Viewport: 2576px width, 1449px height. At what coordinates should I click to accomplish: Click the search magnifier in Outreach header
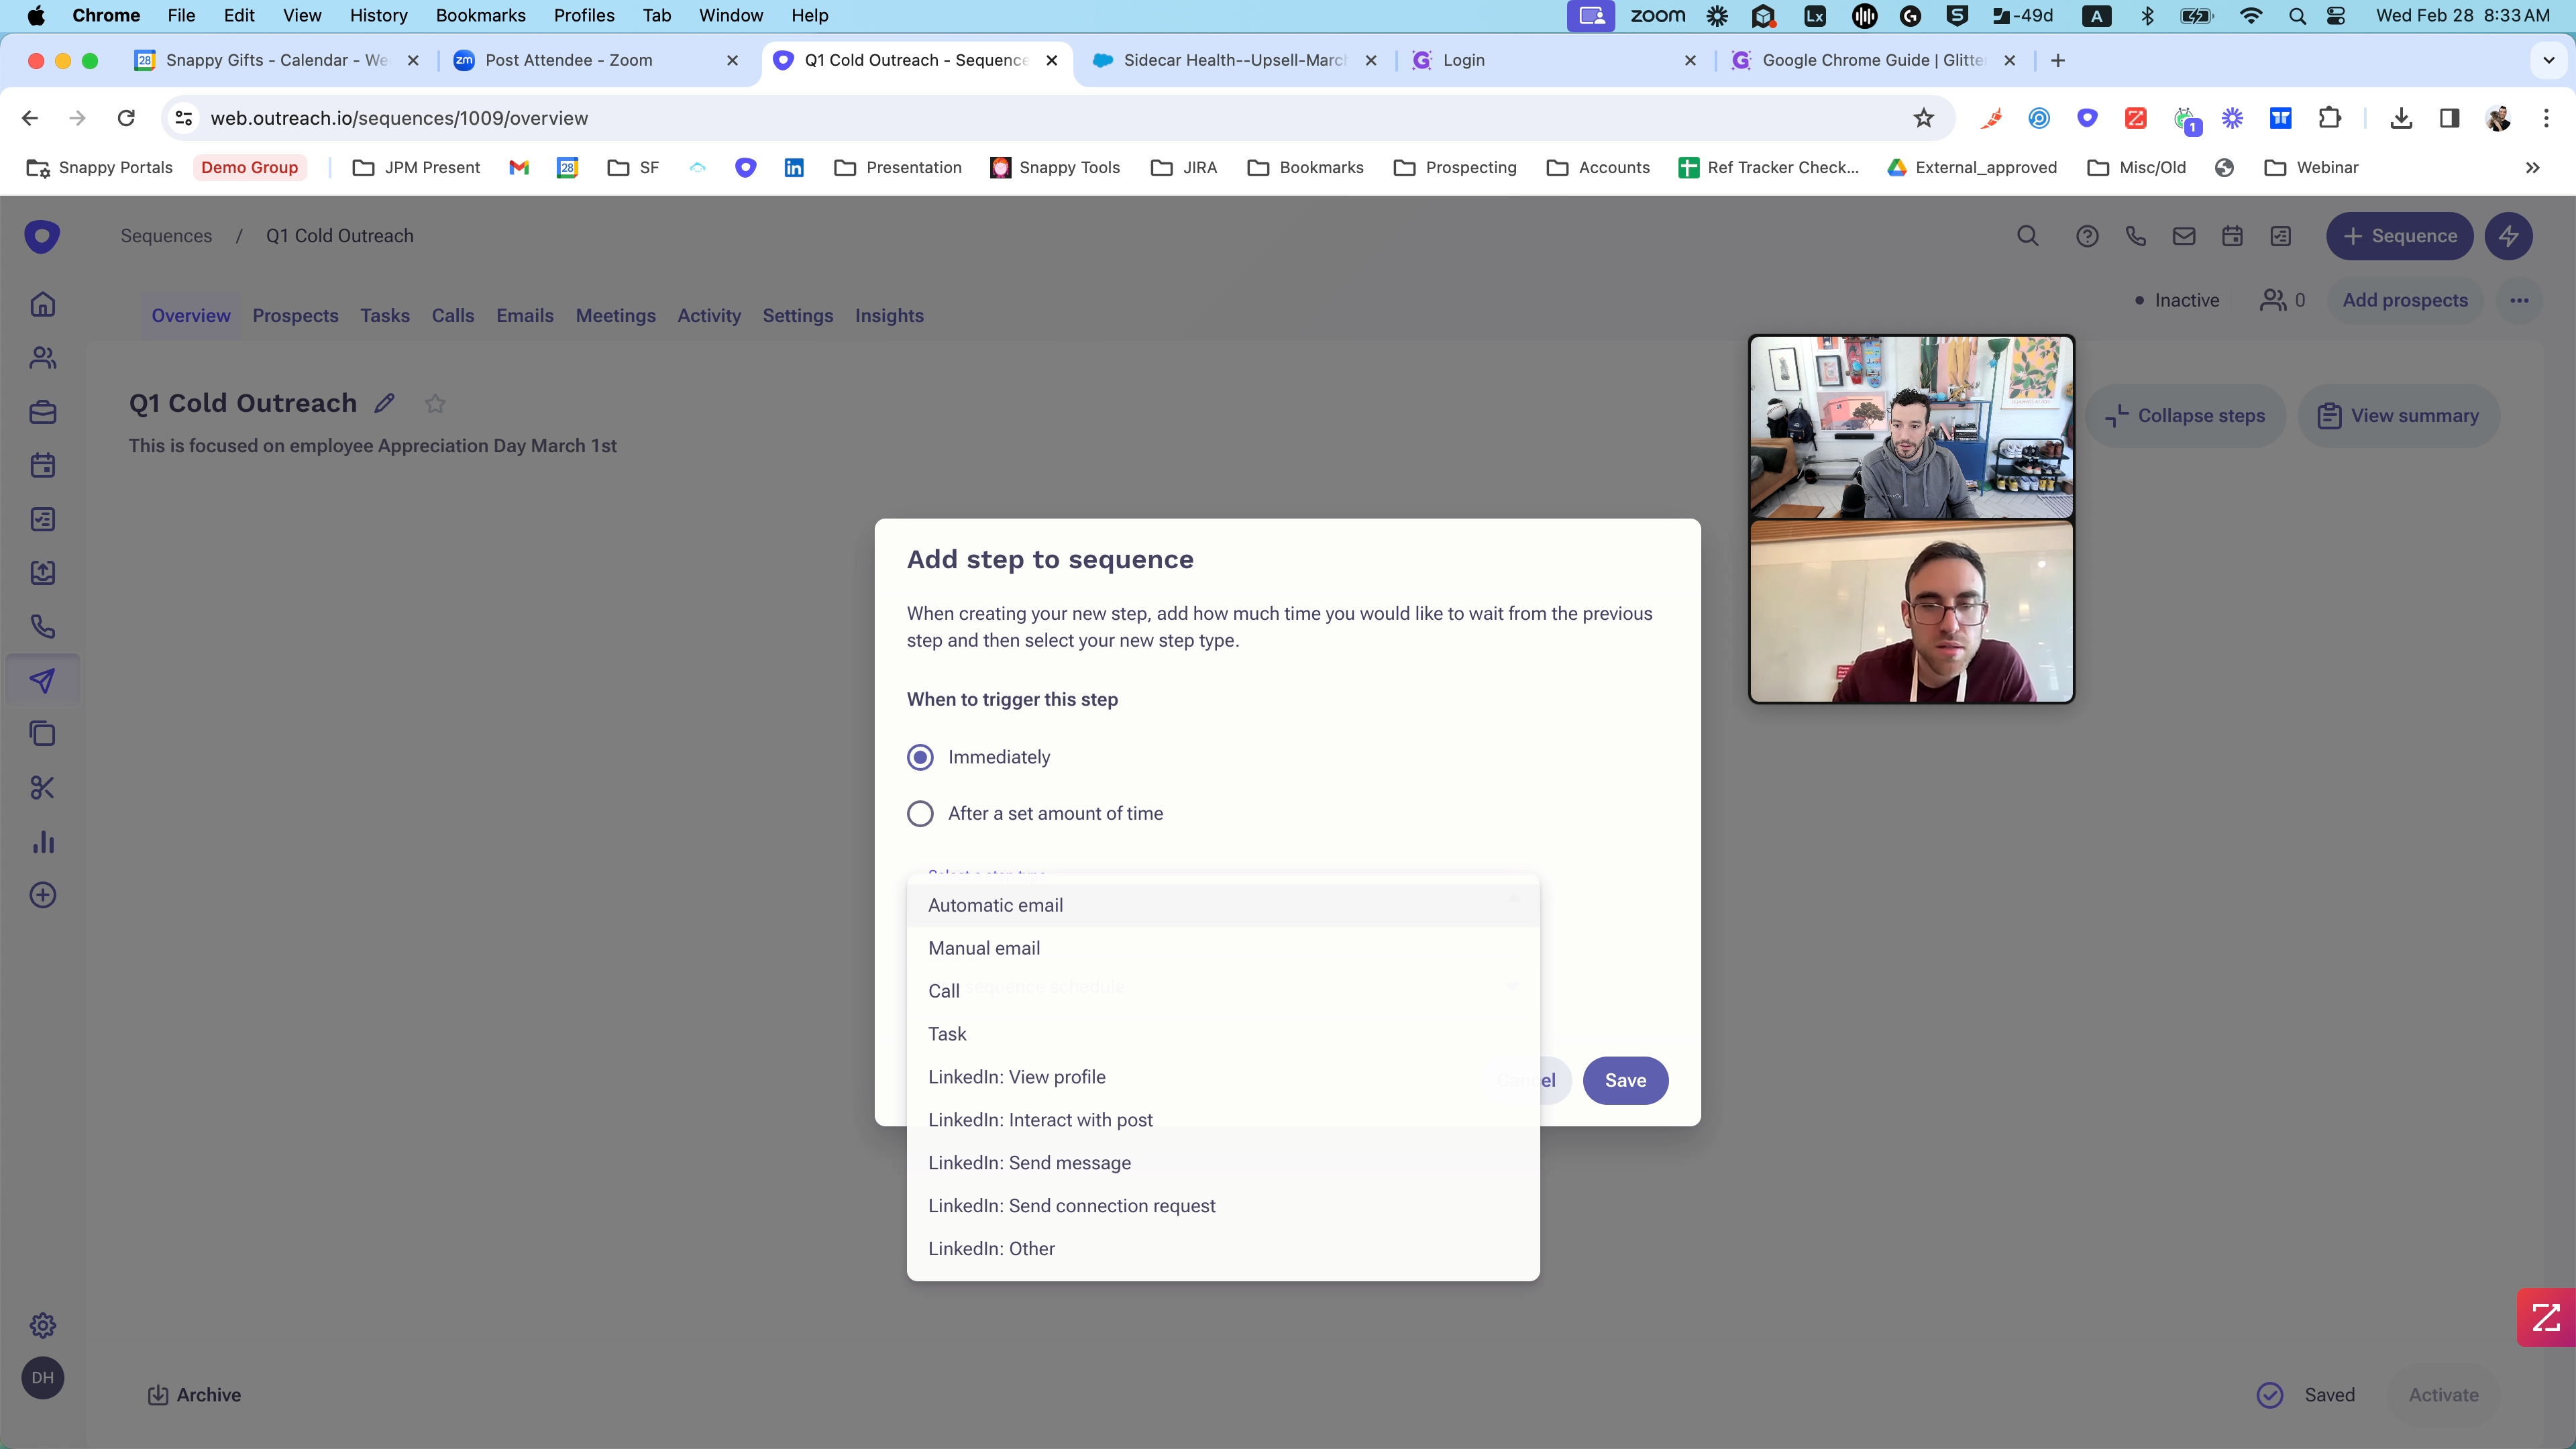pos(2028,236)
